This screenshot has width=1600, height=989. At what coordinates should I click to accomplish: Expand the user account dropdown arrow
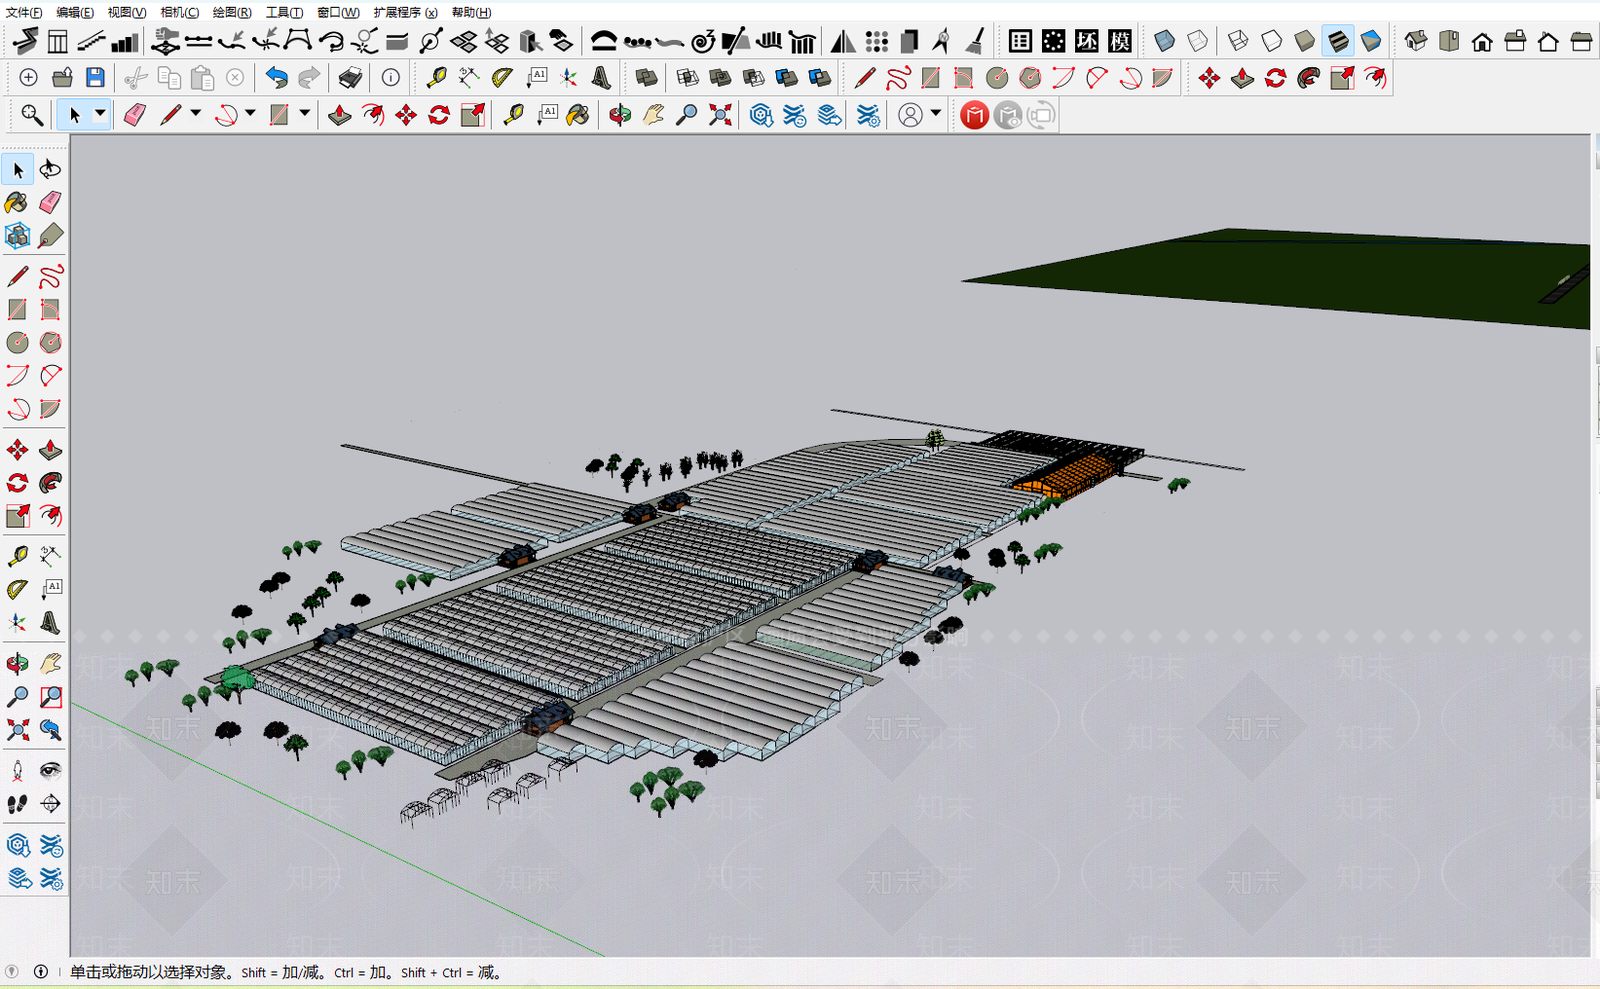click(x=936, y=115)
